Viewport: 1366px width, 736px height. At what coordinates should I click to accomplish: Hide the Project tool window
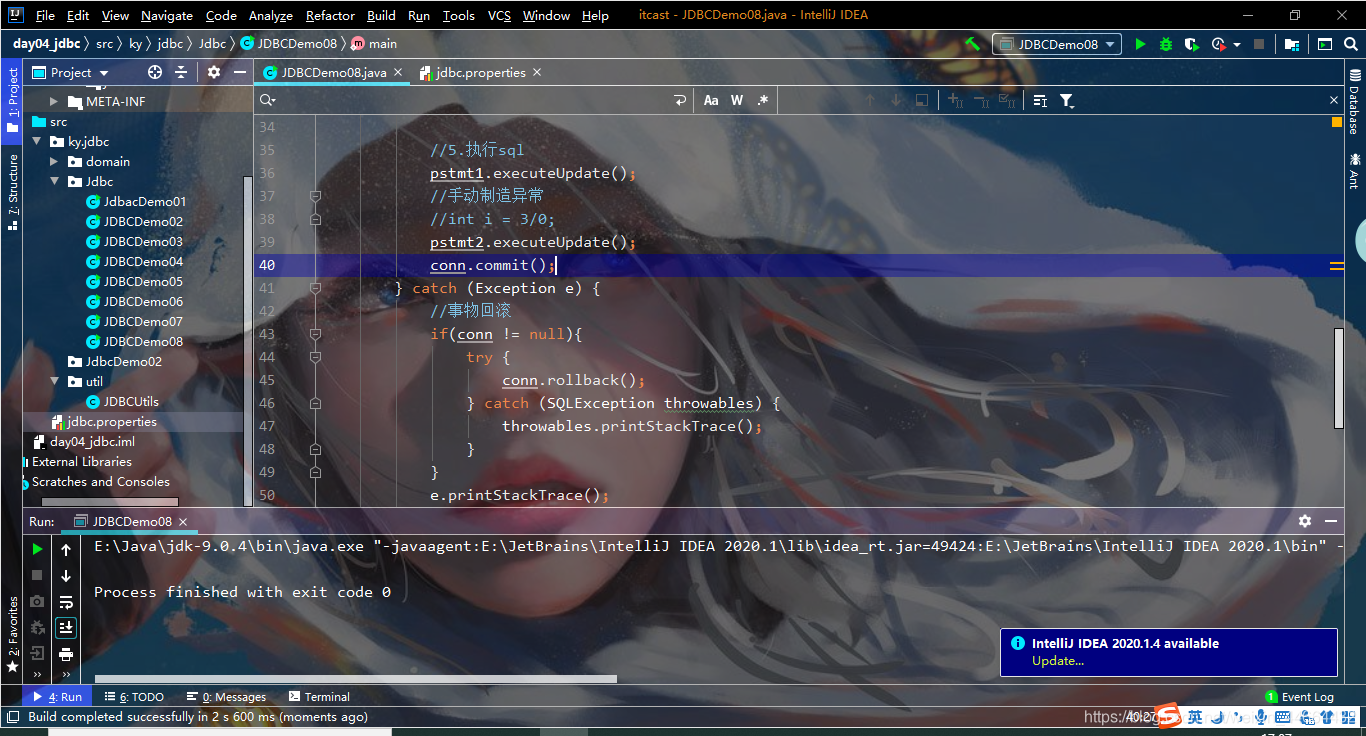tap(240, 72)
